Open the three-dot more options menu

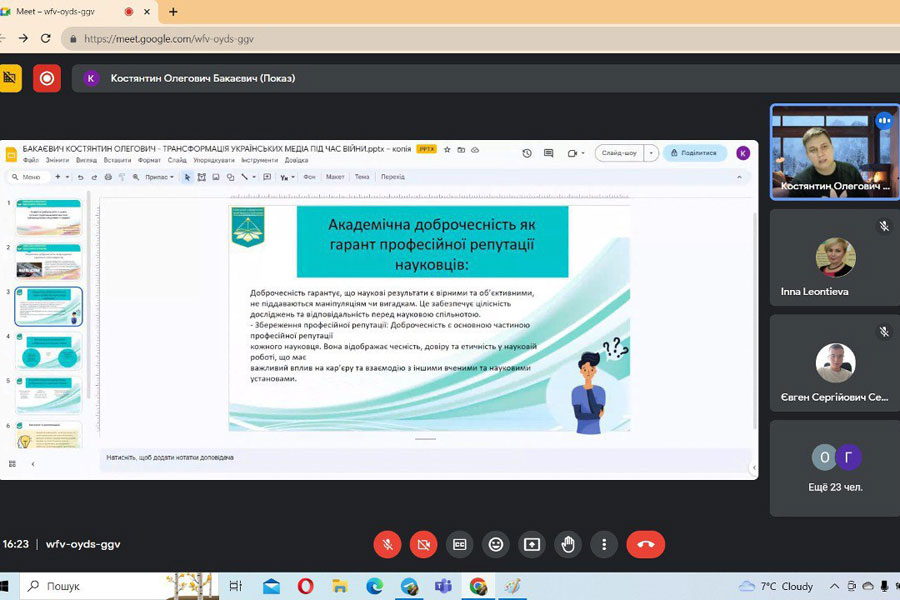pyautogui.click(x=604, y=544)
